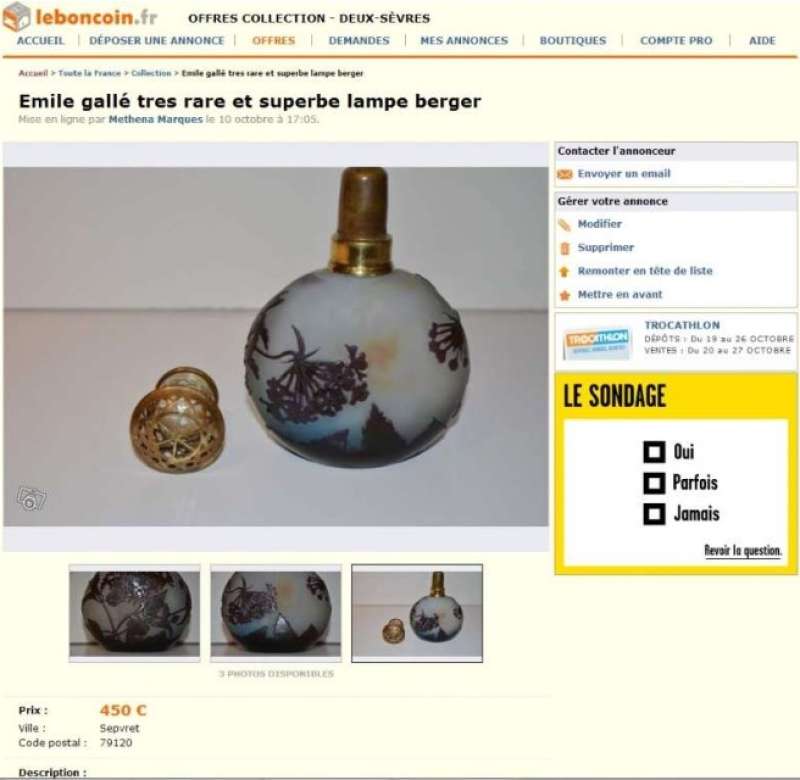Click the Revoir la question link
800x780 pixels.
[742, 550]
